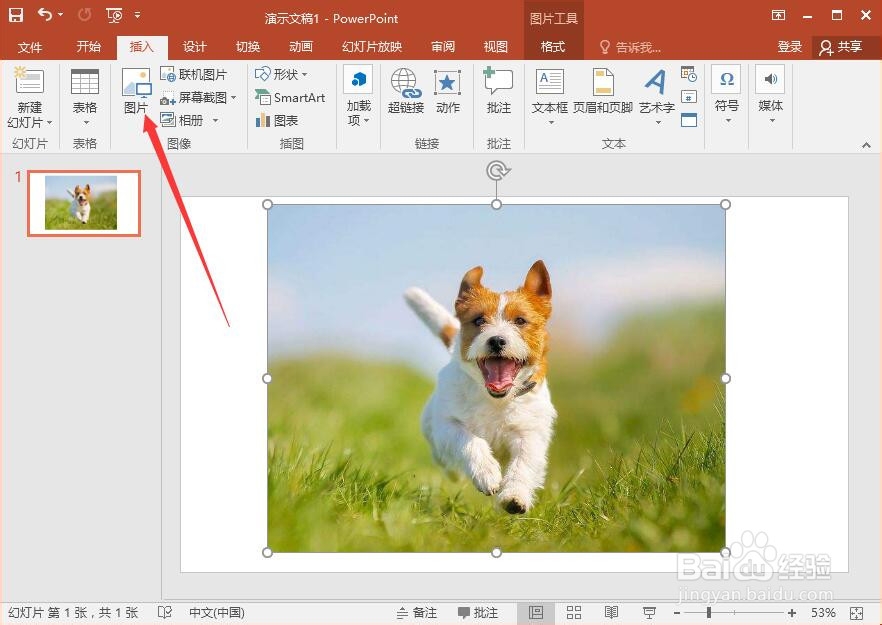Expand the 新建幻灯片 dropdown arrow
The image size is (882, 625).
(50, 122)
